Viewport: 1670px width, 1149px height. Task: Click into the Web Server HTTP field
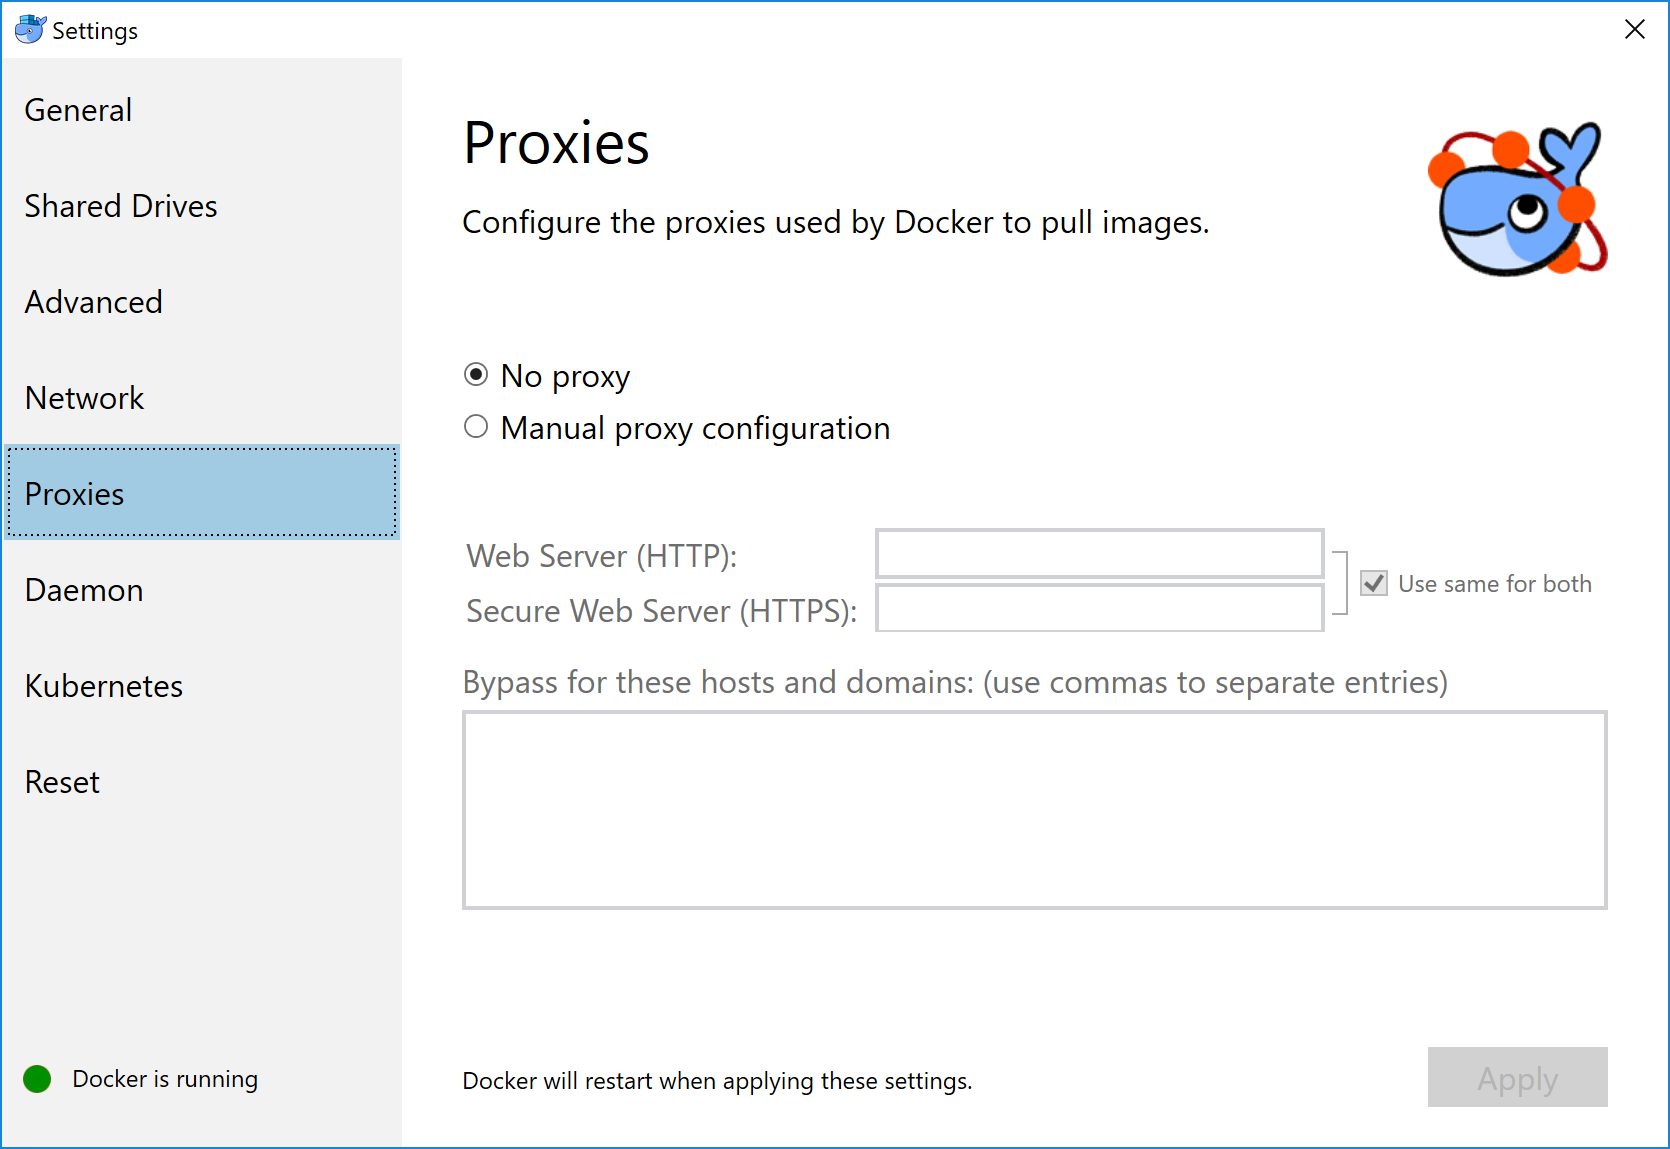1098,553
